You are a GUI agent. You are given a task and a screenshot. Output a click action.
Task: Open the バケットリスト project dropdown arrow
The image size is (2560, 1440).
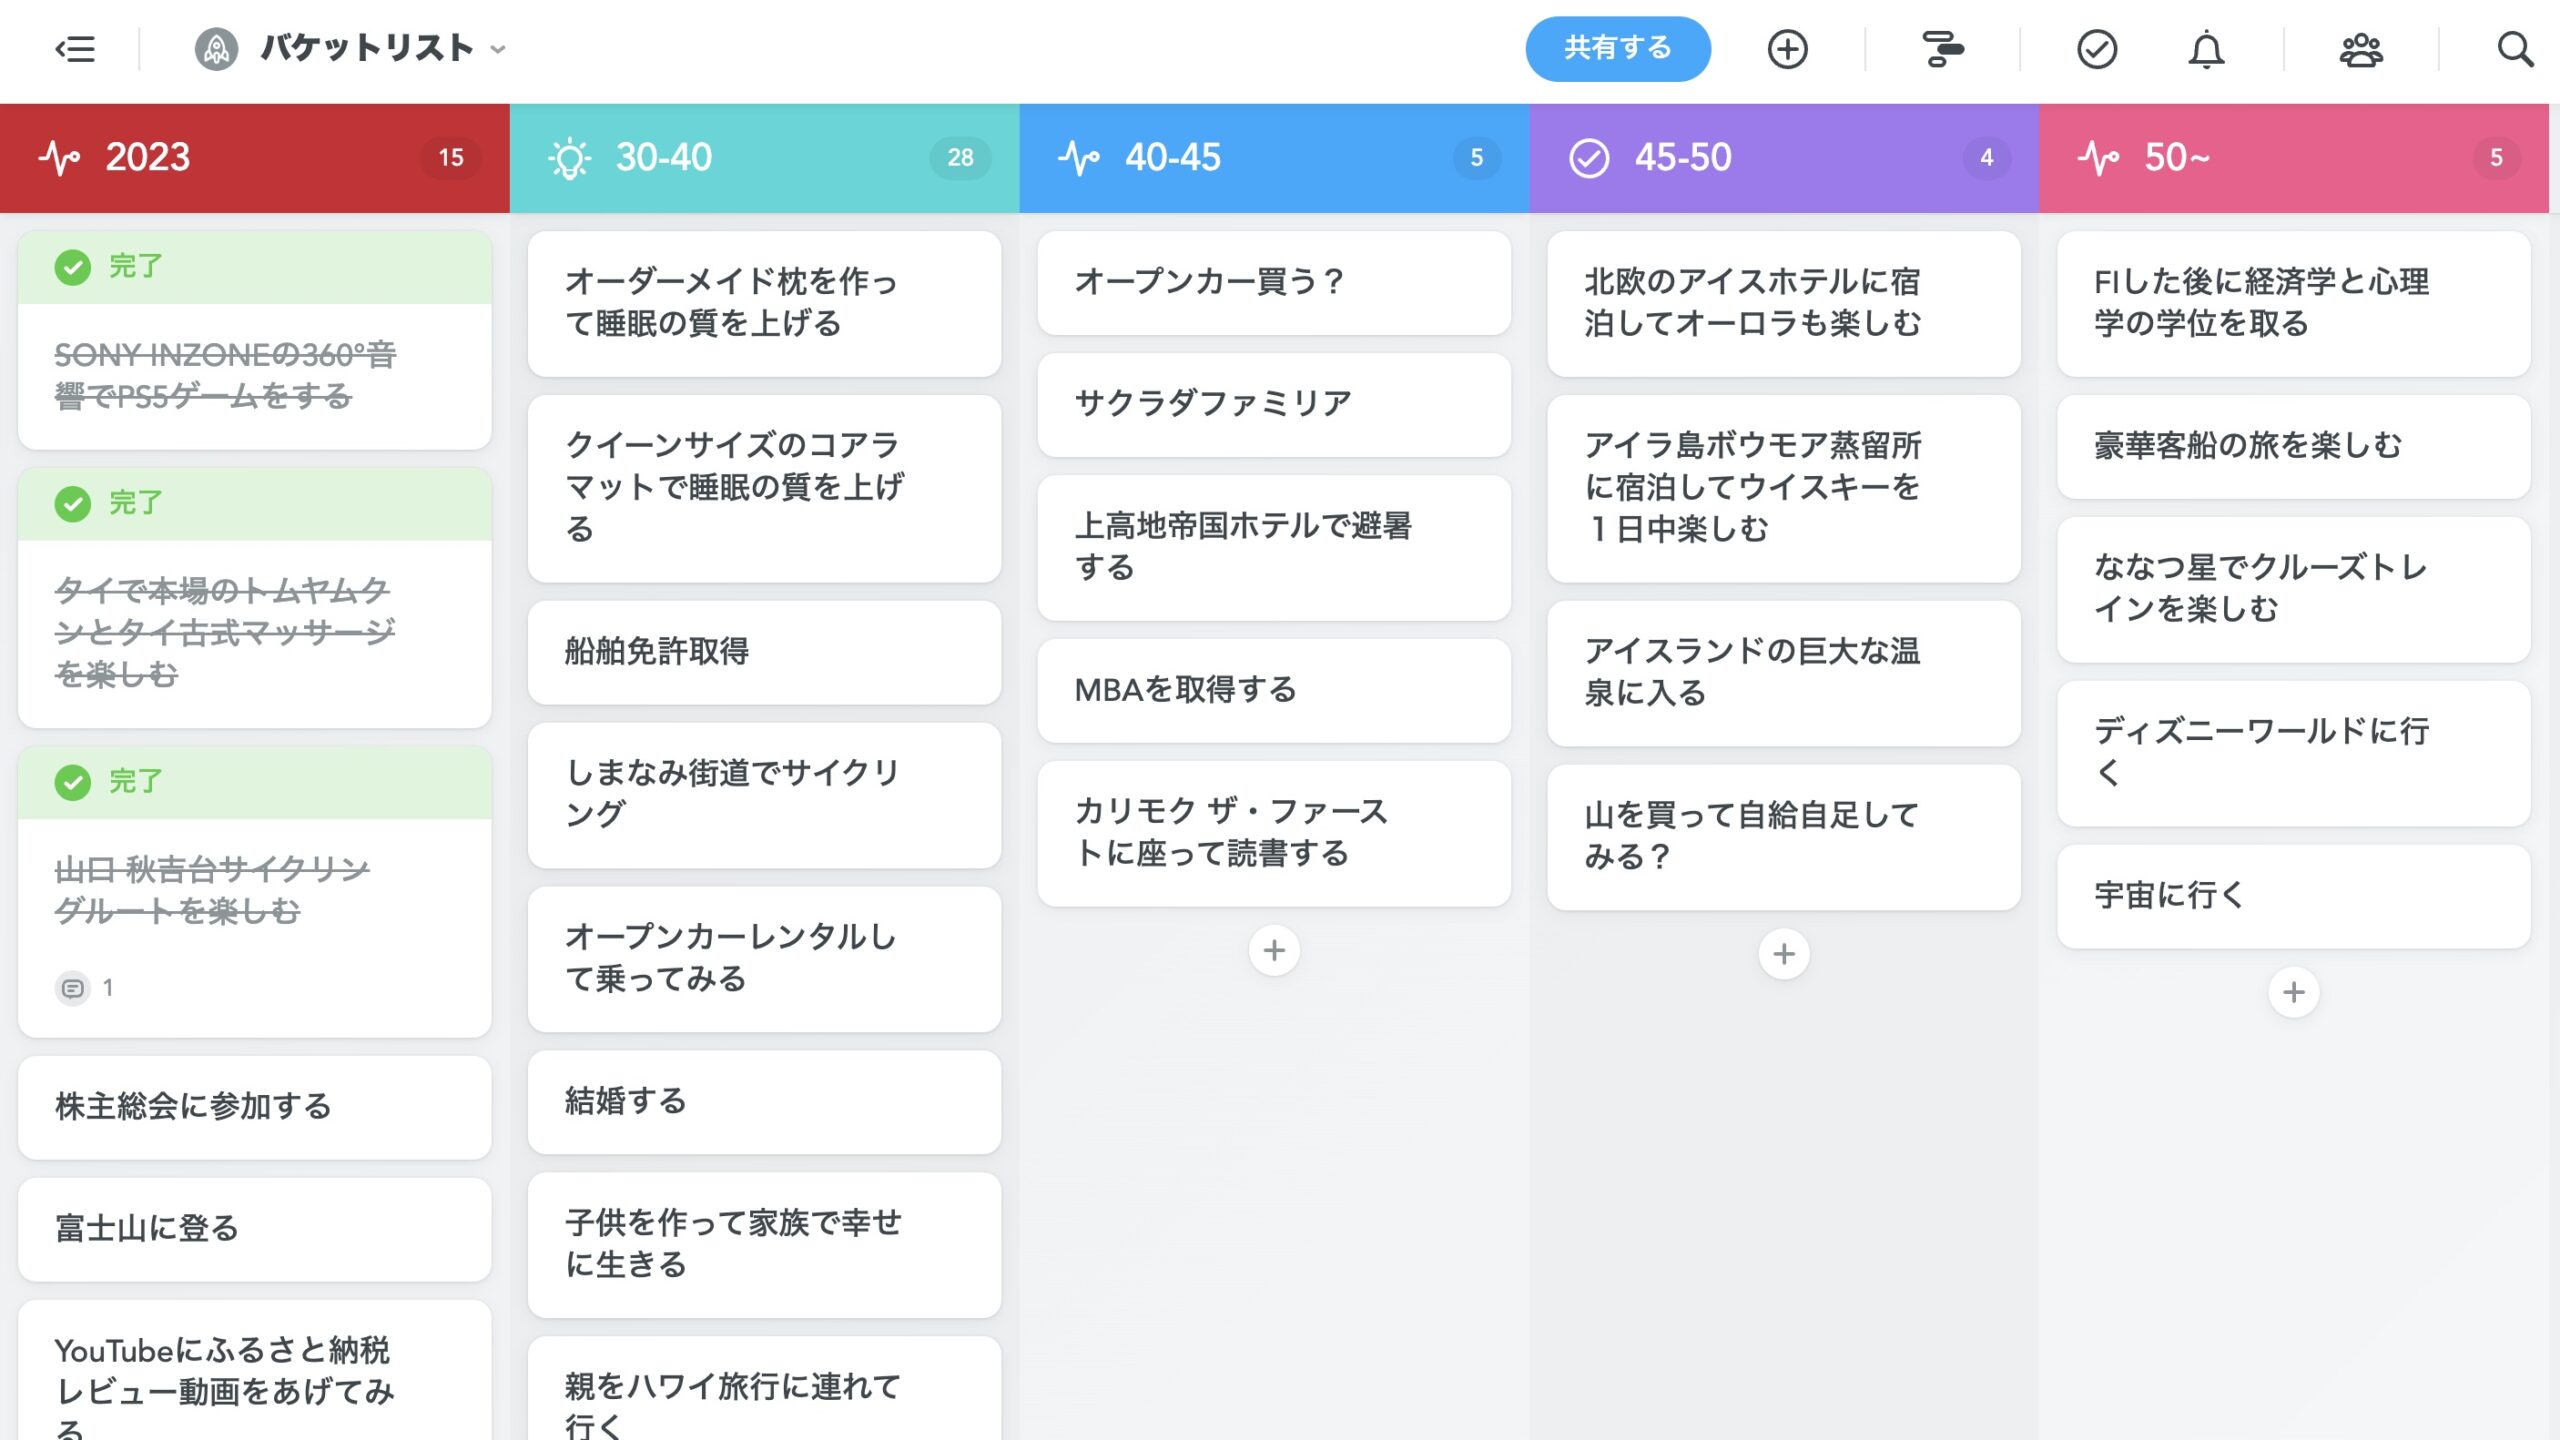point(498,49)
